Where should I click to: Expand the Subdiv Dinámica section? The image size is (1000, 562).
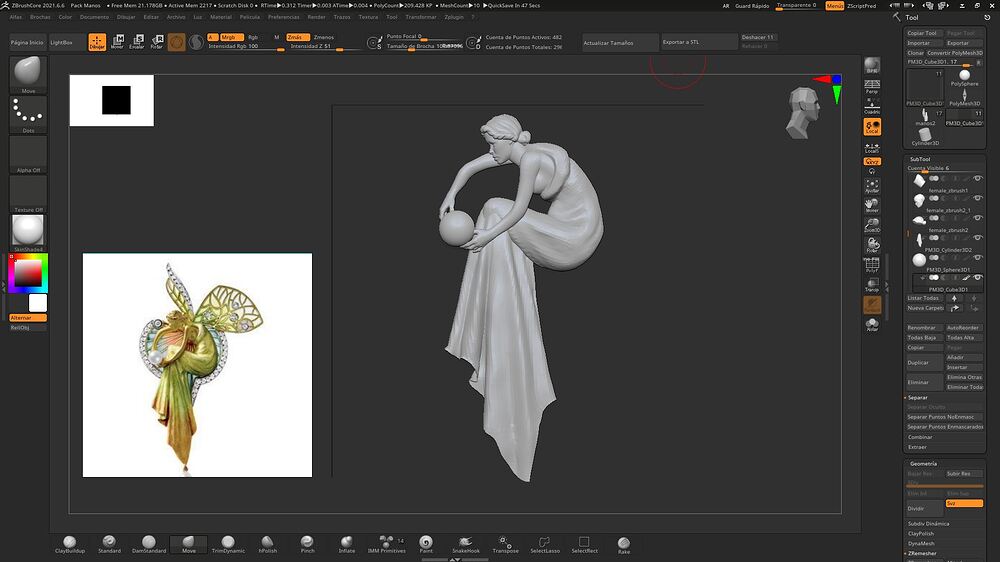929,524
